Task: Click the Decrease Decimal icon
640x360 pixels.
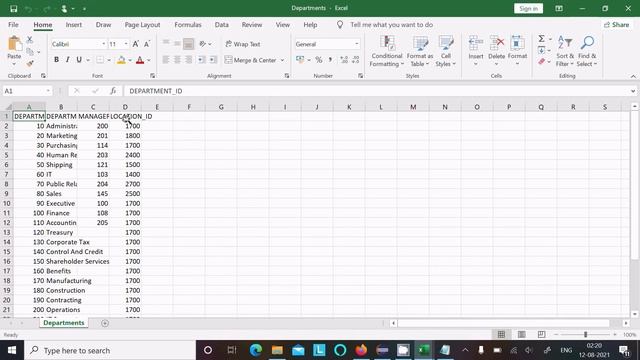Action: pyautogui.click(x=356, y=60)
